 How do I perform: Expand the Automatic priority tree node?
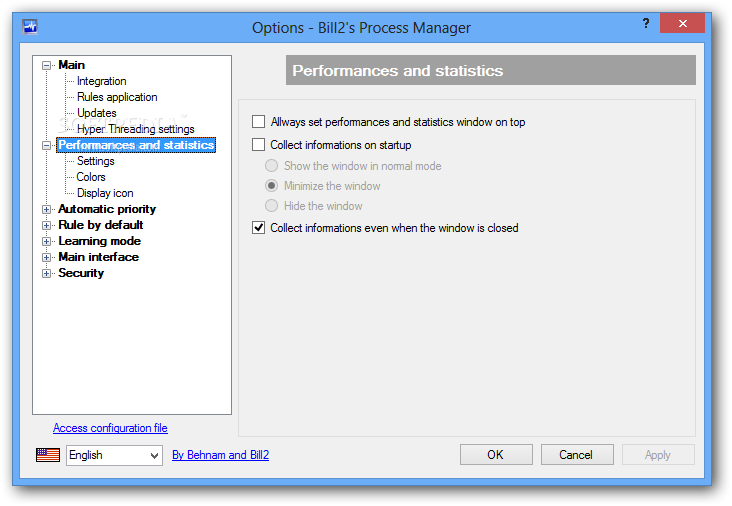[46, 210]
